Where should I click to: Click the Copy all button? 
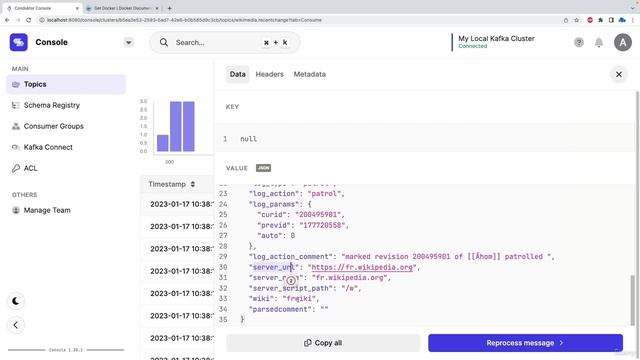tap(323, 343)
